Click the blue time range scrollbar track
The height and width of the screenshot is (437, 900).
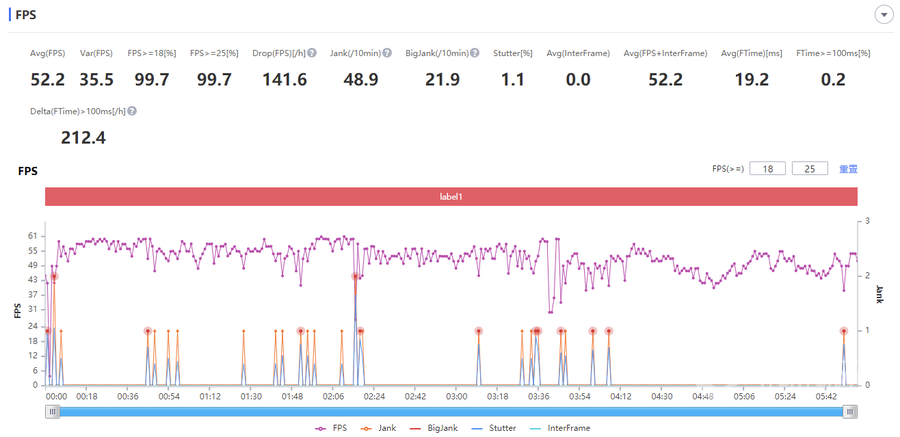tap(450, 411)
